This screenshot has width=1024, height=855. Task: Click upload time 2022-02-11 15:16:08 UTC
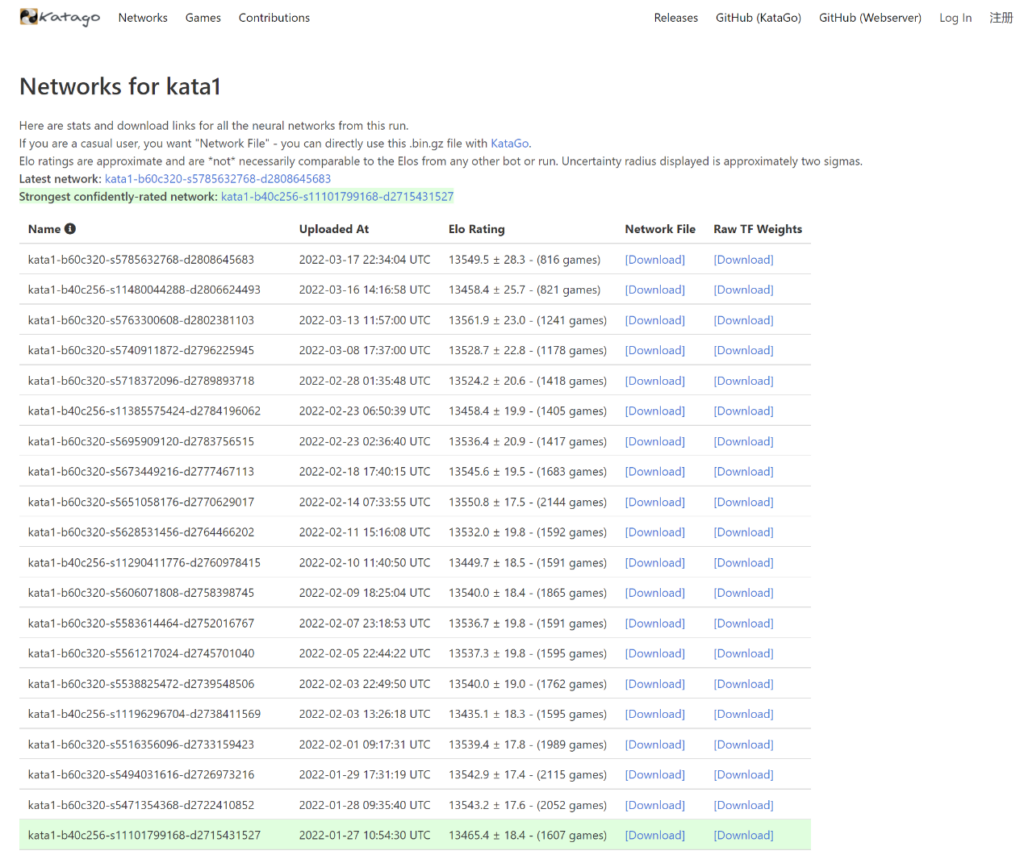point(364,532)
